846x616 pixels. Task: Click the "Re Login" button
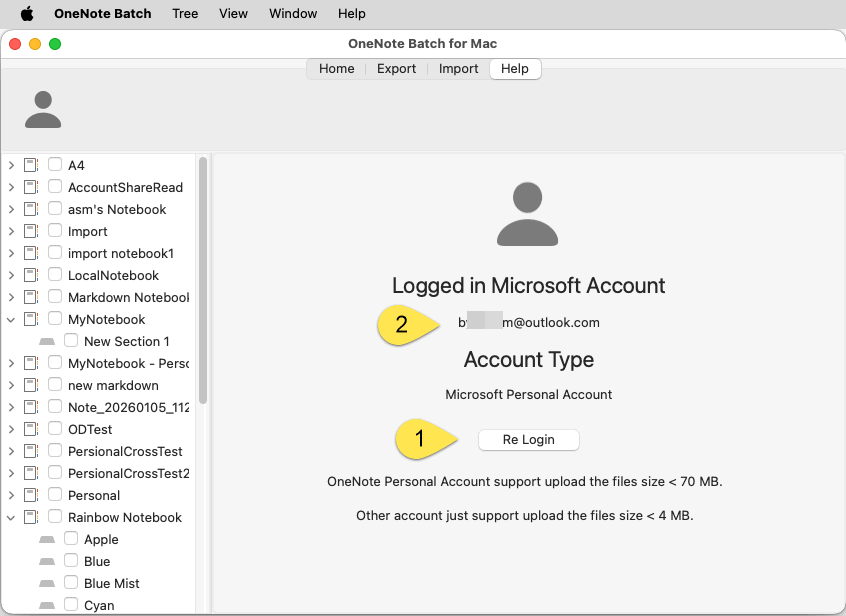click(528, 439)
